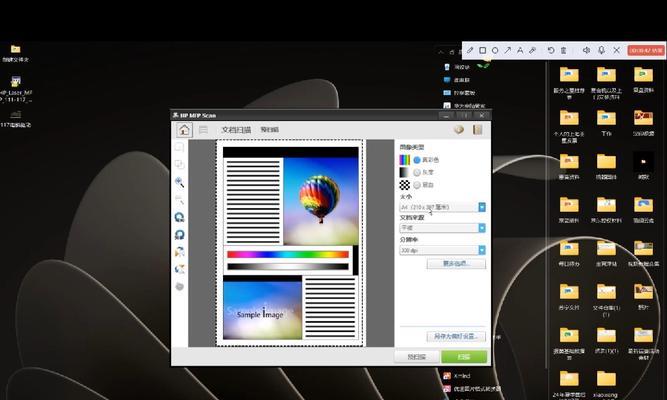This screenshot has width=667, height=400.
Task: Delete annotations with the trash icon
Action: coord(564,50)
